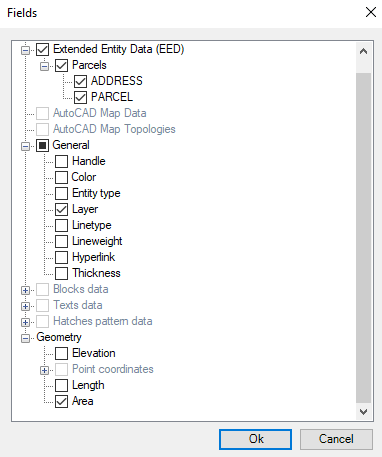This screenshot has height=457, width=382.
Task: Select the Extended Entity Data (EED) label
Action: (118, 49)
